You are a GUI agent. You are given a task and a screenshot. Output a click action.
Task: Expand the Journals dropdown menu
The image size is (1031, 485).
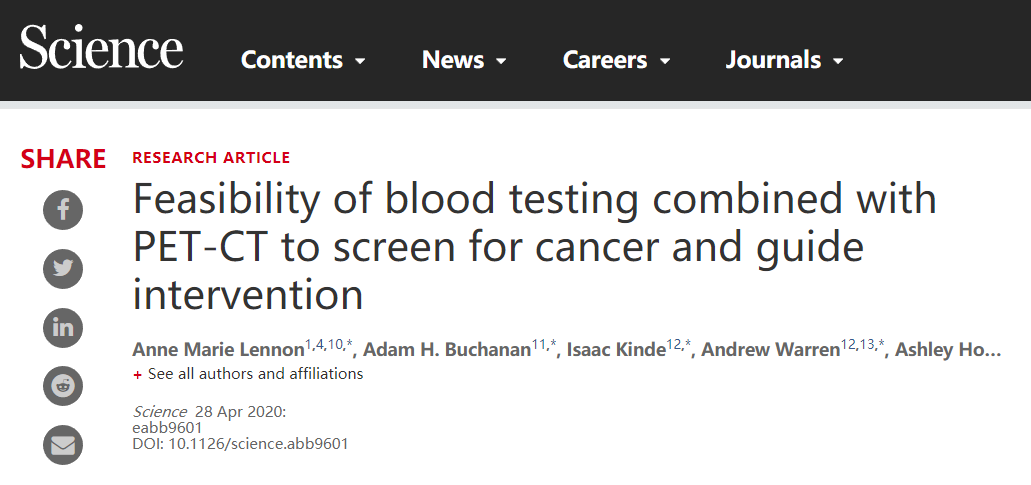coord(784,60)
